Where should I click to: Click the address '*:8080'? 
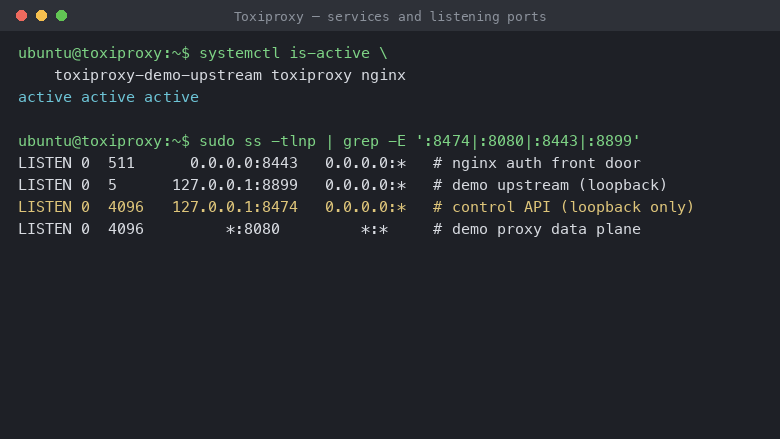(253, 229)
